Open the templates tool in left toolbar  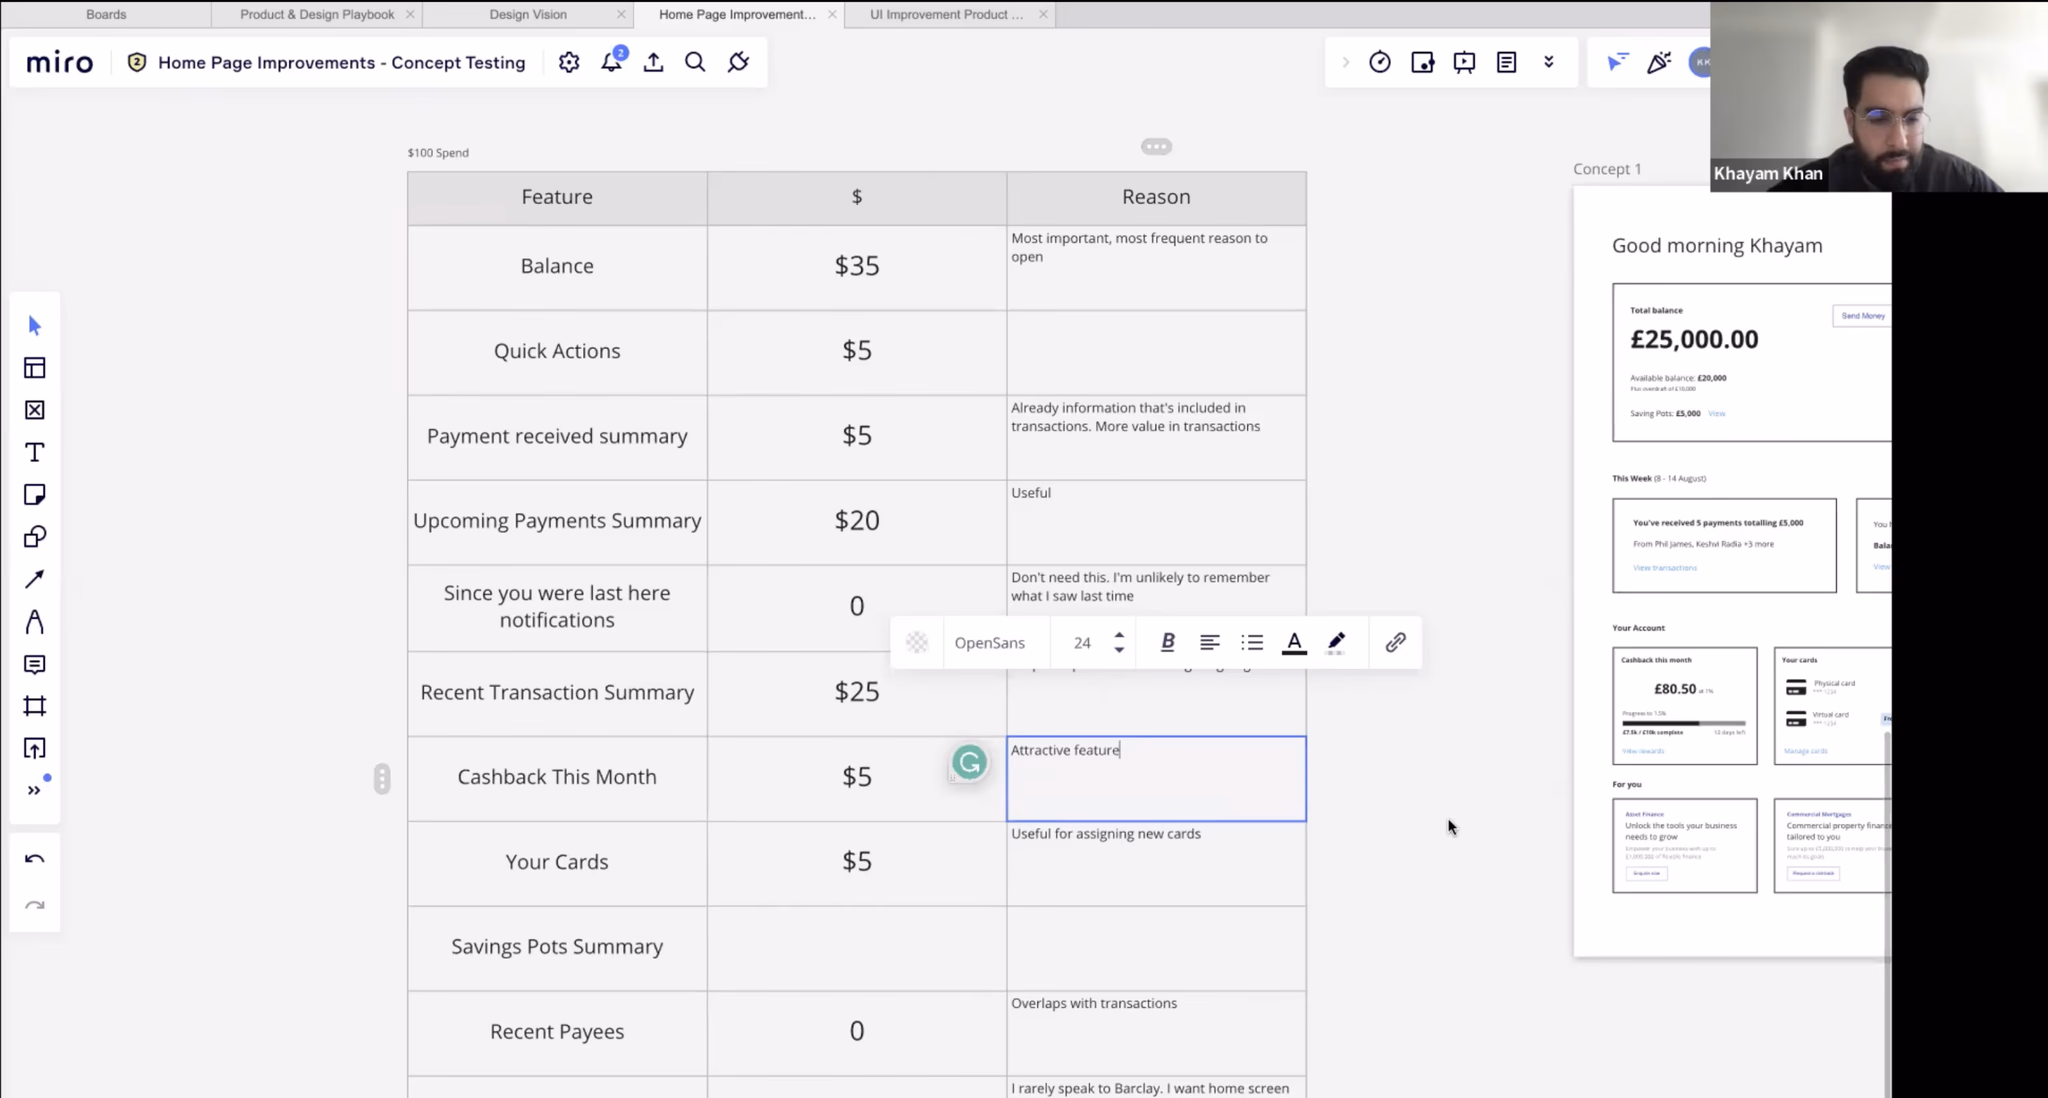35,368
